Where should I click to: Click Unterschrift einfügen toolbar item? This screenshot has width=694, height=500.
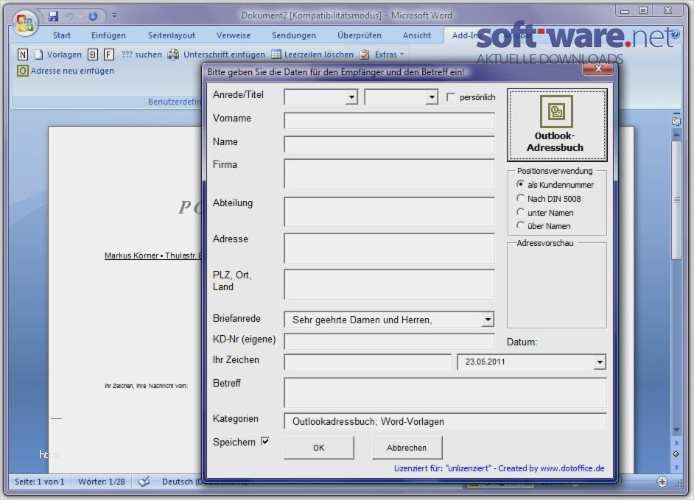(217, 54)
